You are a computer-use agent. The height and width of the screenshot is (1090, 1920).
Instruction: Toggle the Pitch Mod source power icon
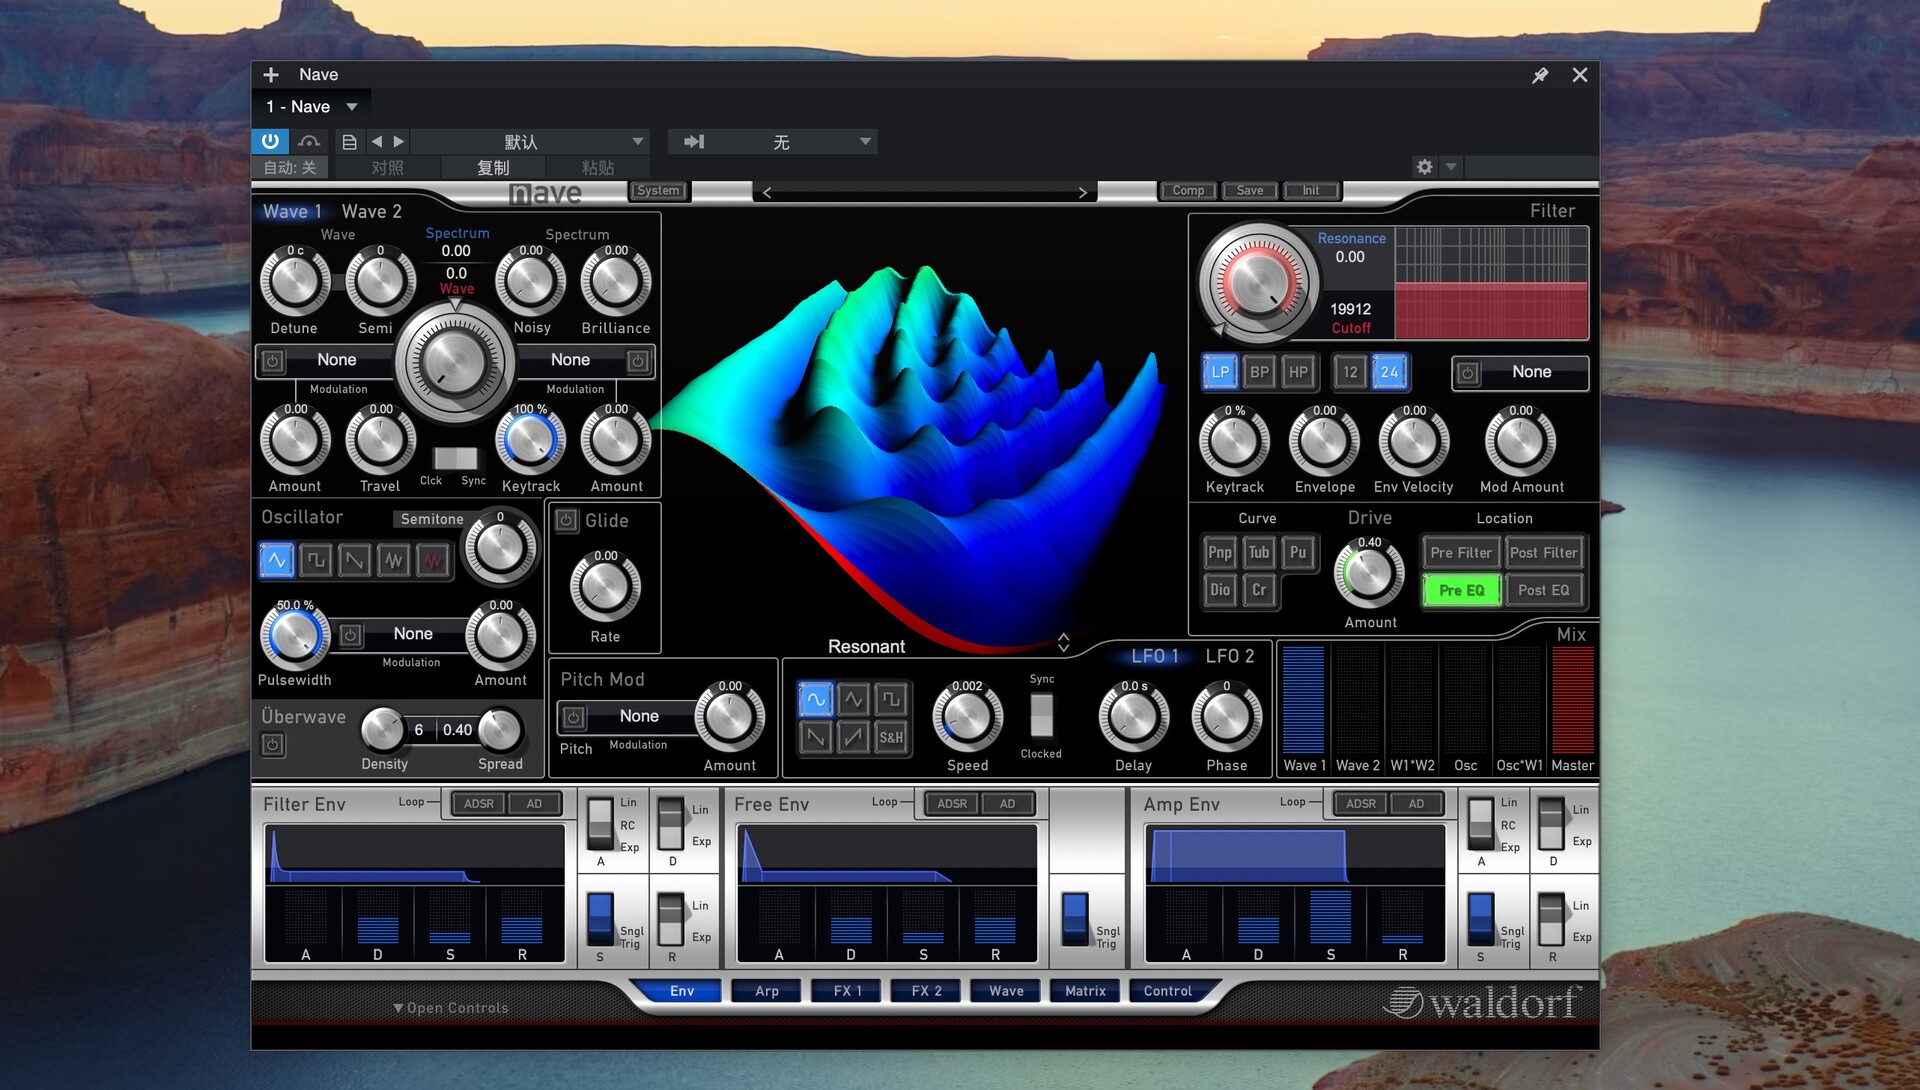click(573, 717)
